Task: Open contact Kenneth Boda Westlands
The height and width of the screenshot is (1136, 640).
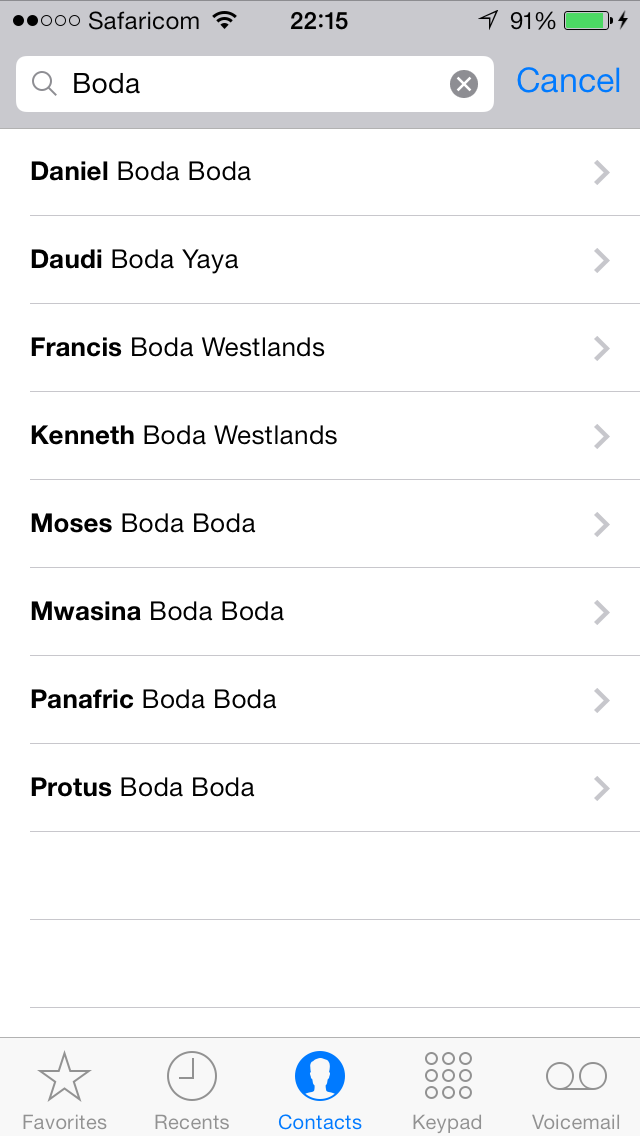Action: 184,436
